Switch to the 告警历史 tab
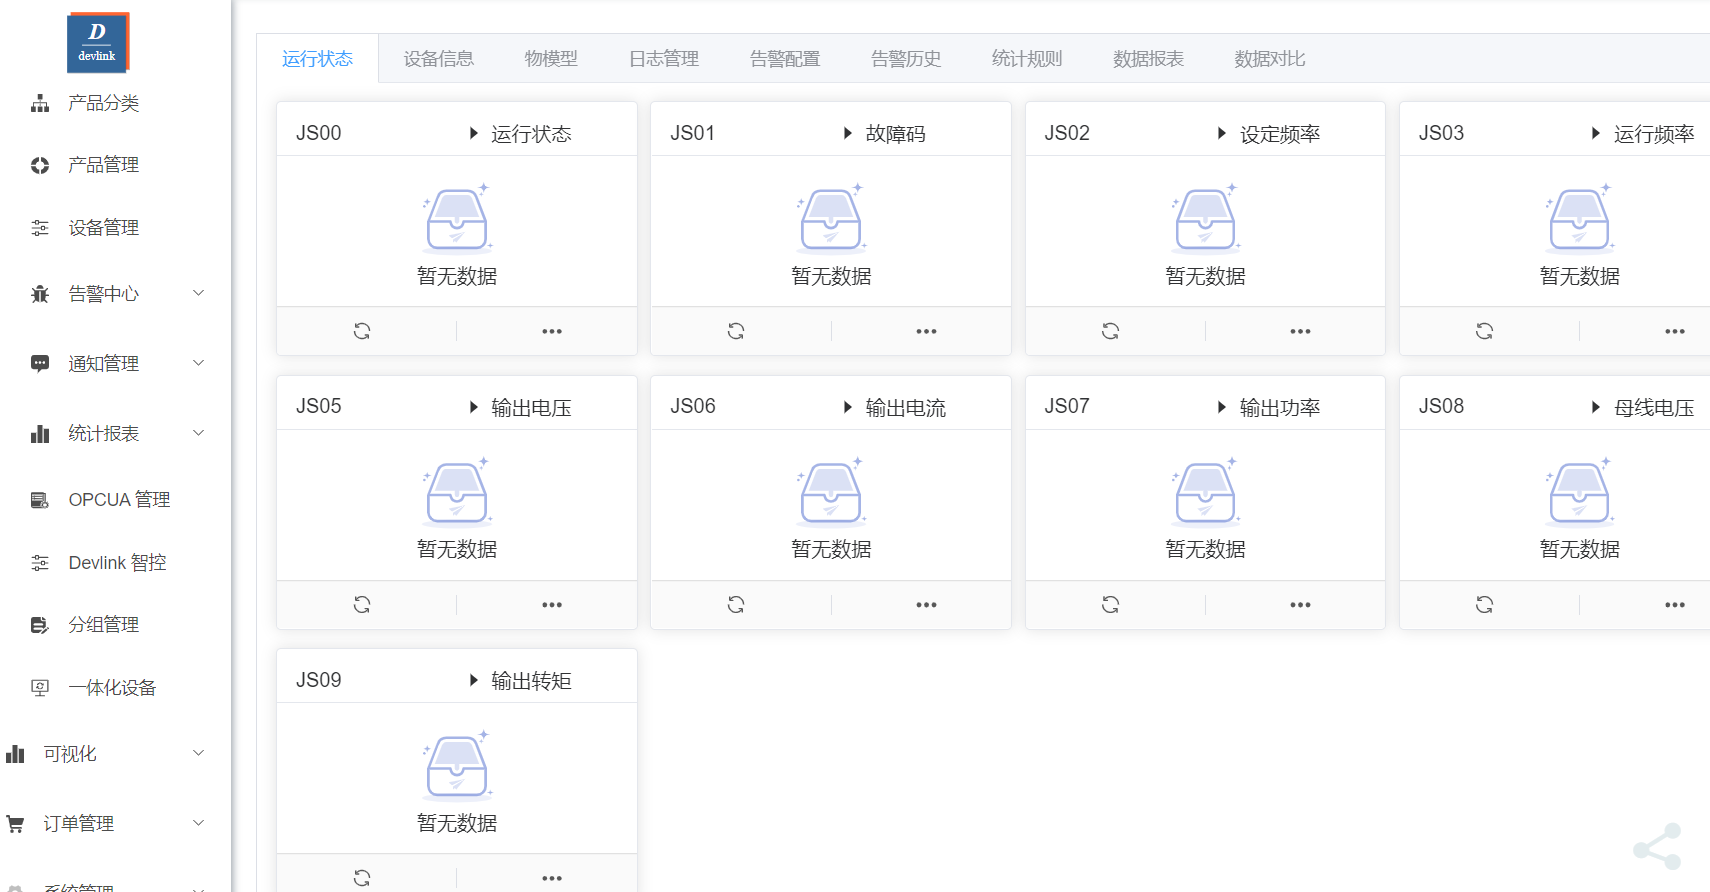The image size is (1710, 892). coord(905,59)
